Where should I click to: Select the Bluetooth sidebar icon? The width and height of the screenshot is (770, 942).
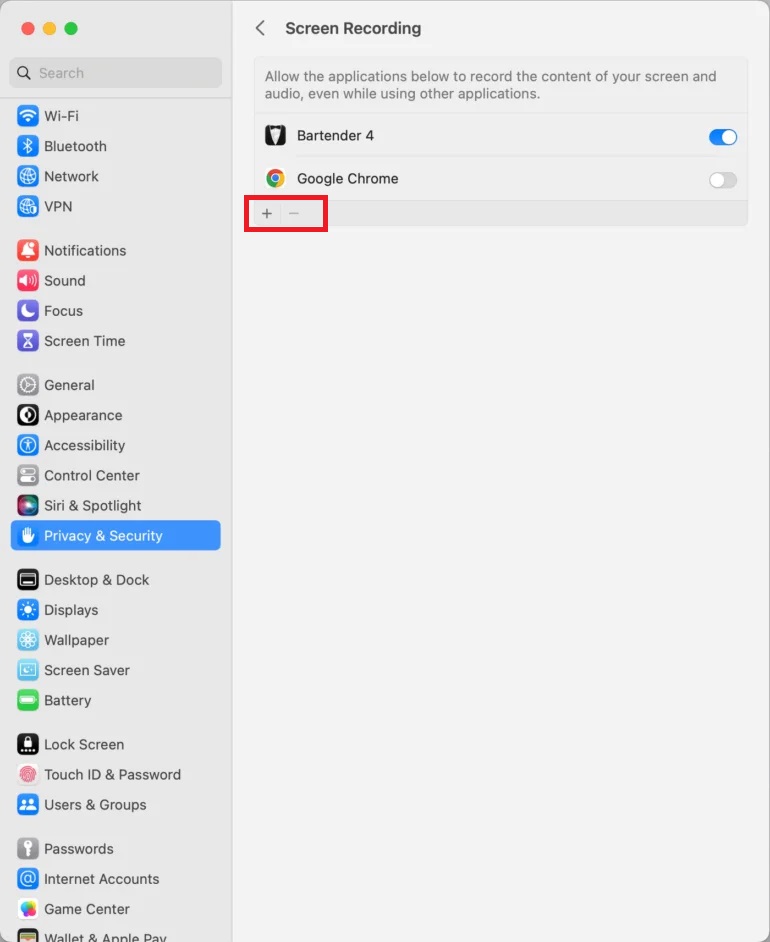28,146
